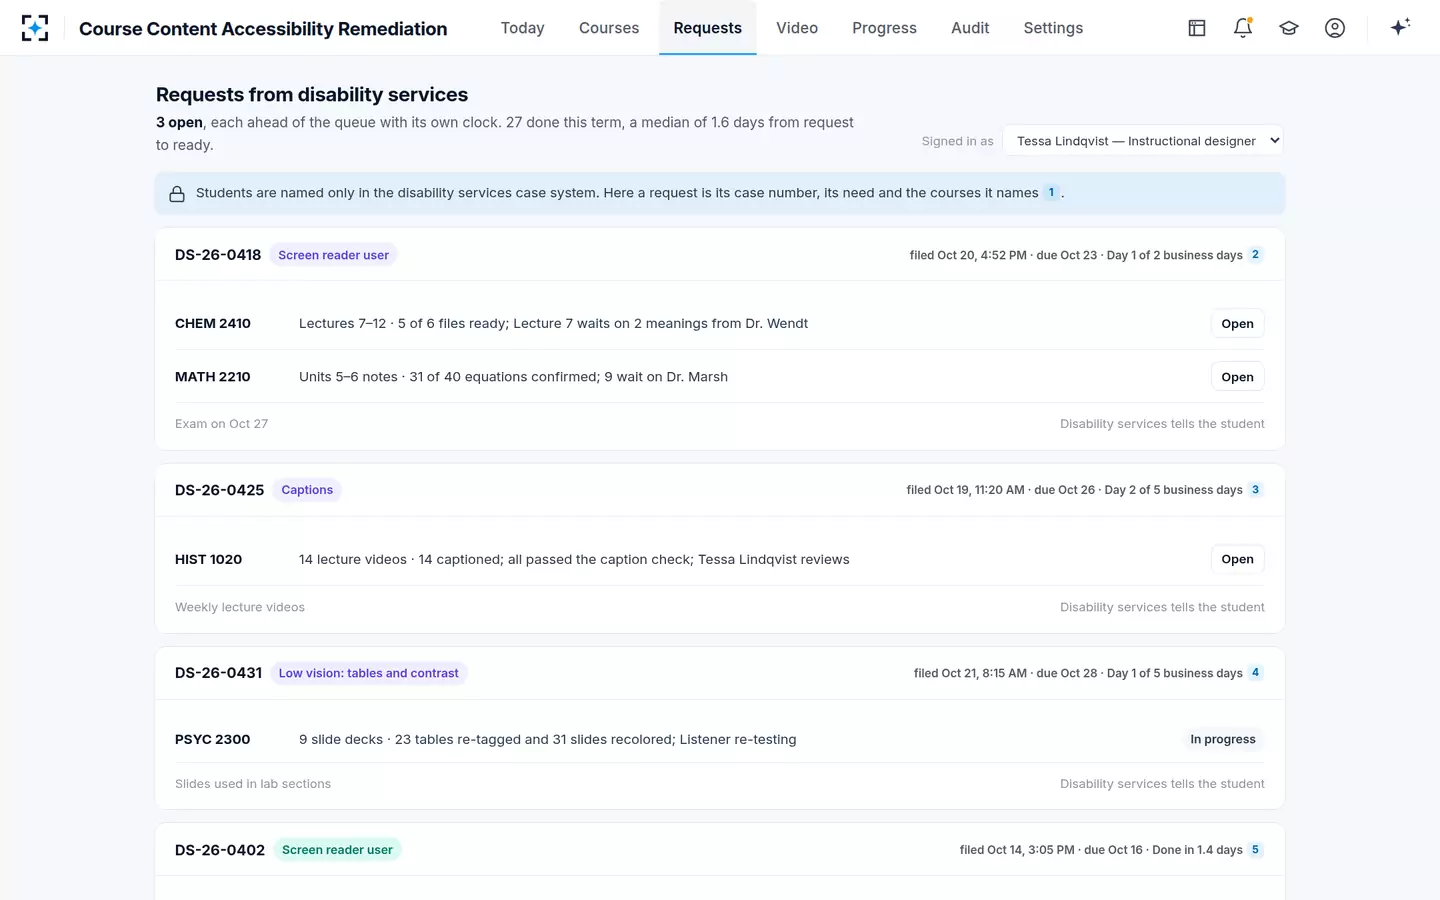Go to the Video tab
Image resolution: width=1440 pixels, height=900 pixels.
797,28
